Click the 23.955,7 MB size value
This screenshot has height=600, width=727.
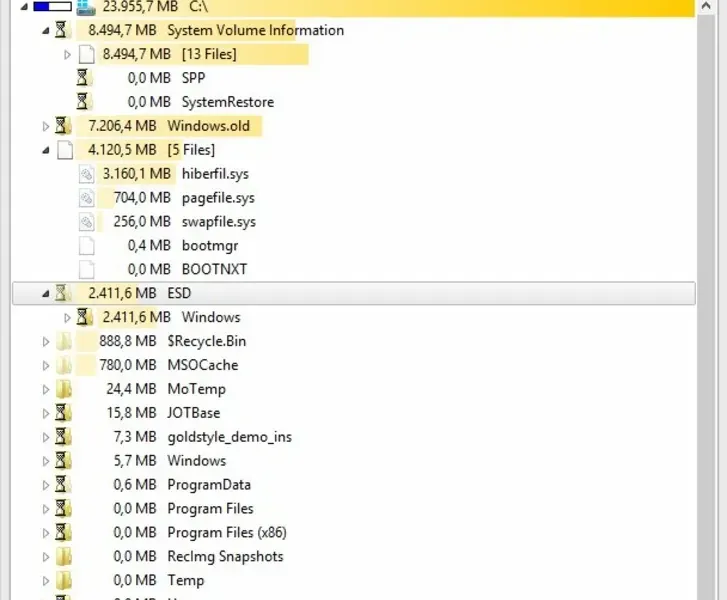point(140,7)
